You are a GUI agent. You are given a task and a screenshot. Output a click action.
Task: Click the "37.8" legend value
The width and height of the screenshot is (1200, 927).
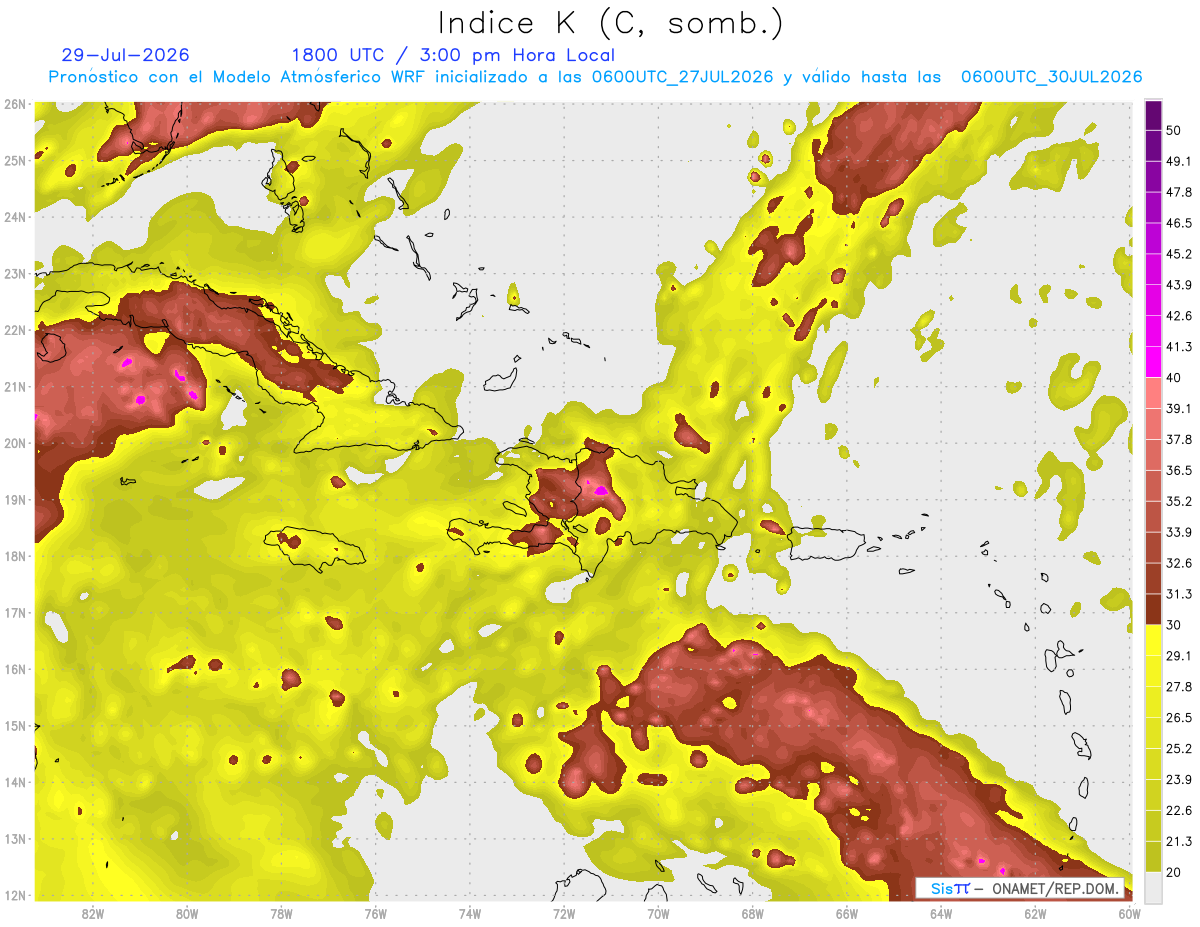click(1180, 439)
